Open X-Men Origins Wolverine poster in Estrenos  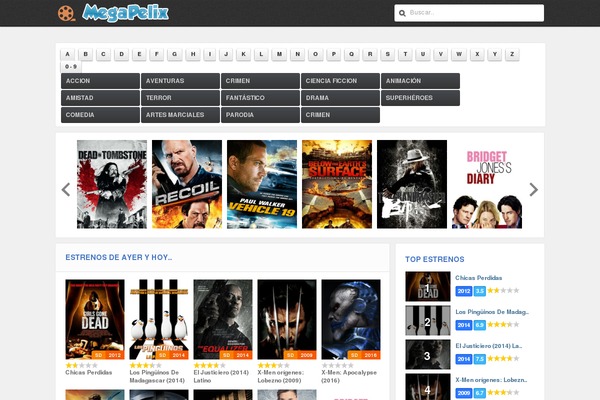[287, 319]
